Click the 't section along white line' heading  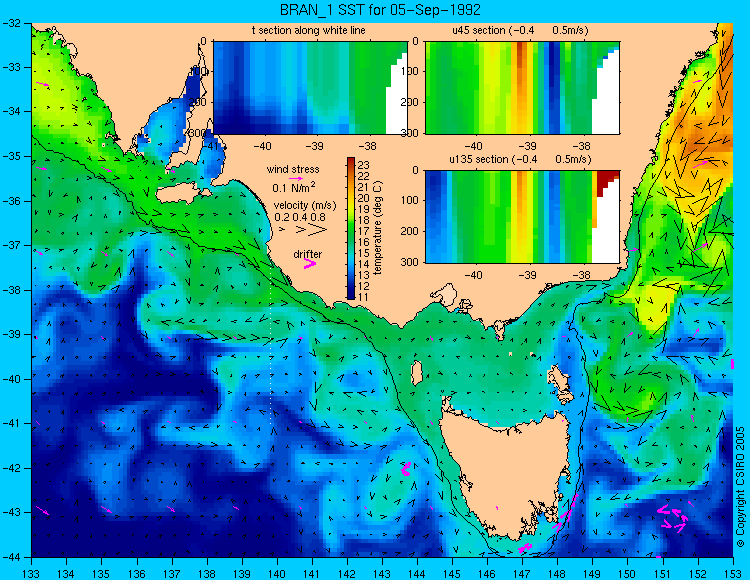(309, 31)
